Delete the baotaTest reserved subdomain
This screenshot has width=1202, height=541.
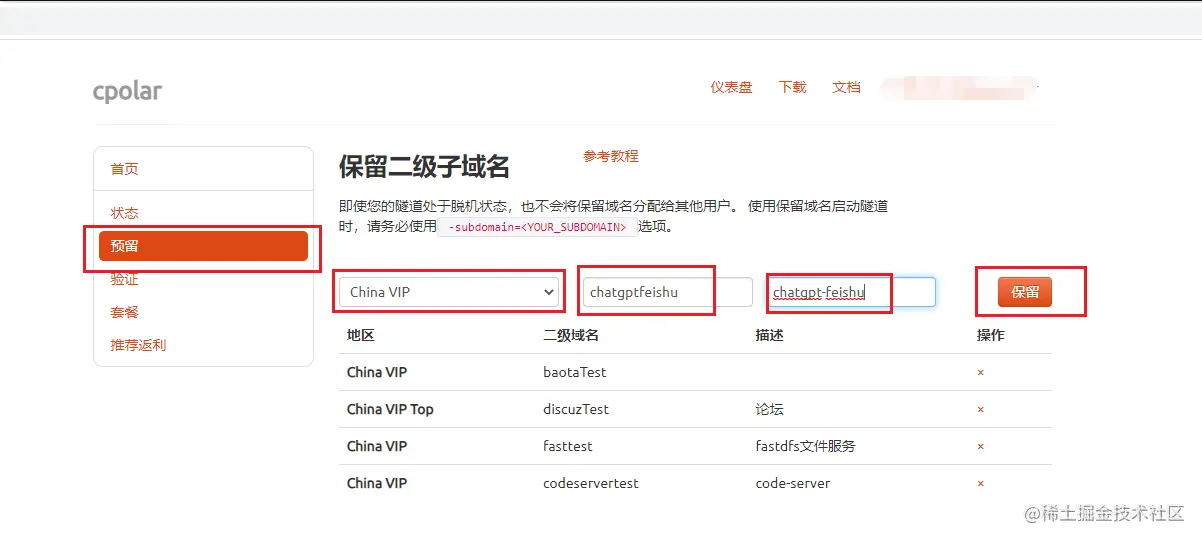pos(980,372)
